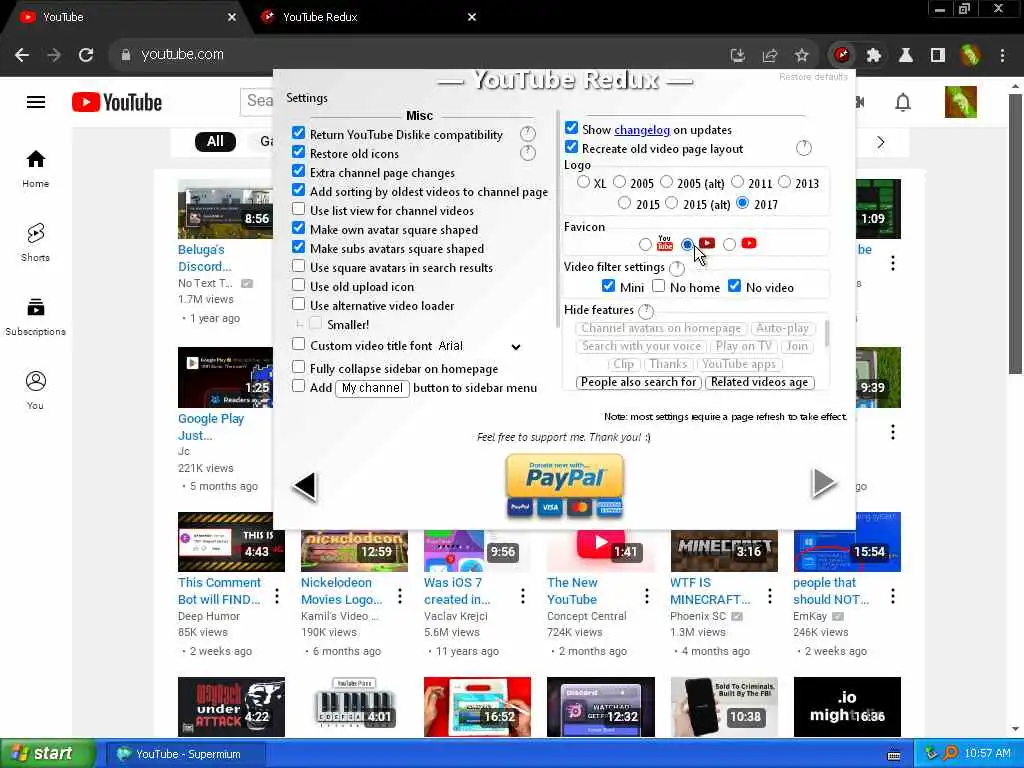Image resolution: width=1024 pixels, height=768 pixels.
Task: Open the browser flask labs icon
Action: tap(906, 55)
